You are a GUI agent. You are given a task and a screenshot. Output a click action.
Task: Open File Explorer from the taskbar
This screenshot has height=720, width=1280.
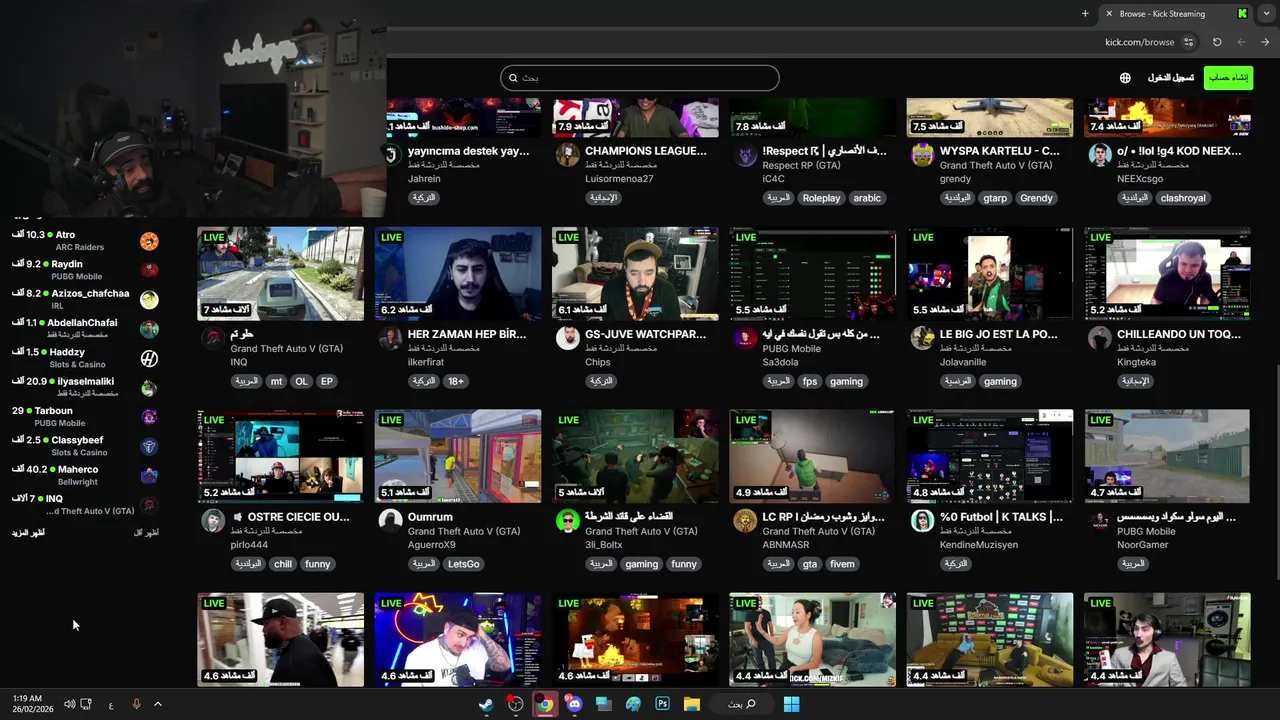[x=691, y=704]
